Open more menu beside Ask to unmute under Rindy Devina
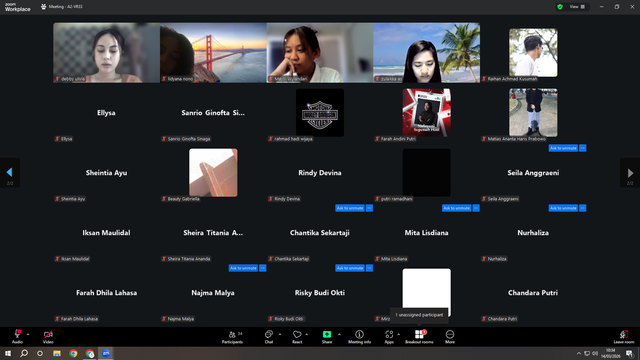Screen dimensions: 640x360 (x=369, y=208)
